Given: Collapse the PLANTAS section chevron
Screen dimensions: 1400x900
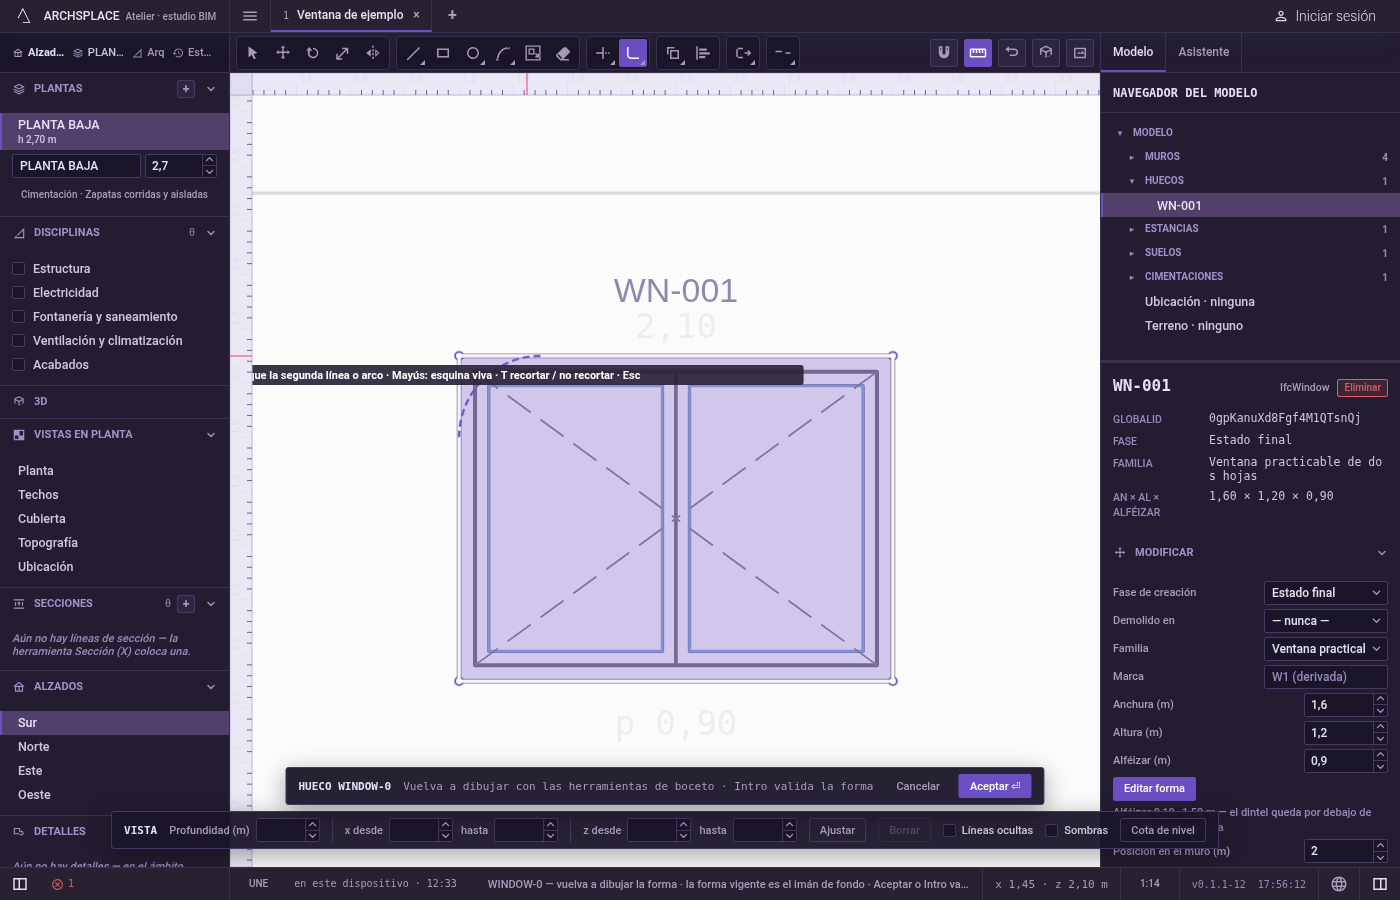Looking at the screenshot, I should click(211, 89).
